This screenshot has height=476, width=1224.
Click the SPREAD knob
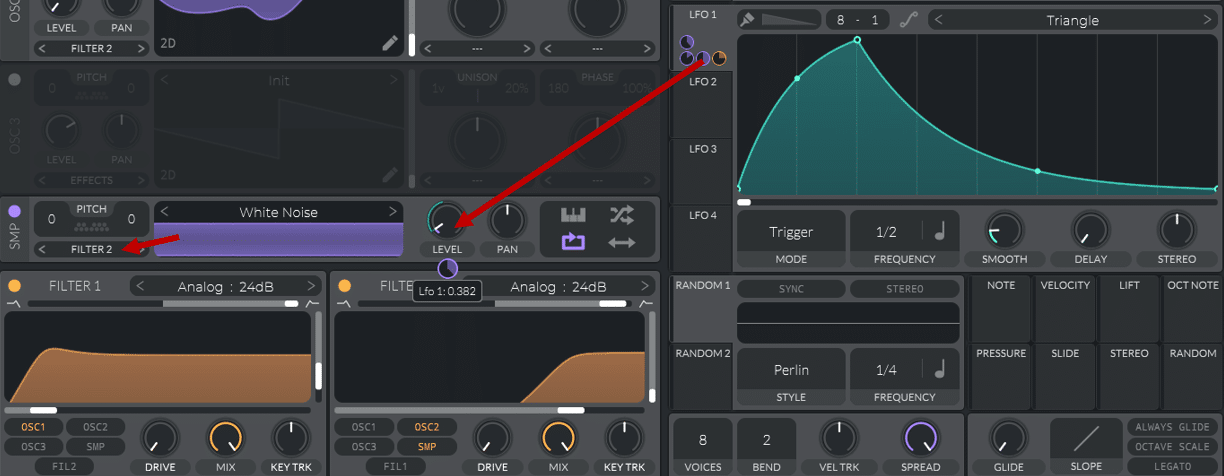click(921, 438)
